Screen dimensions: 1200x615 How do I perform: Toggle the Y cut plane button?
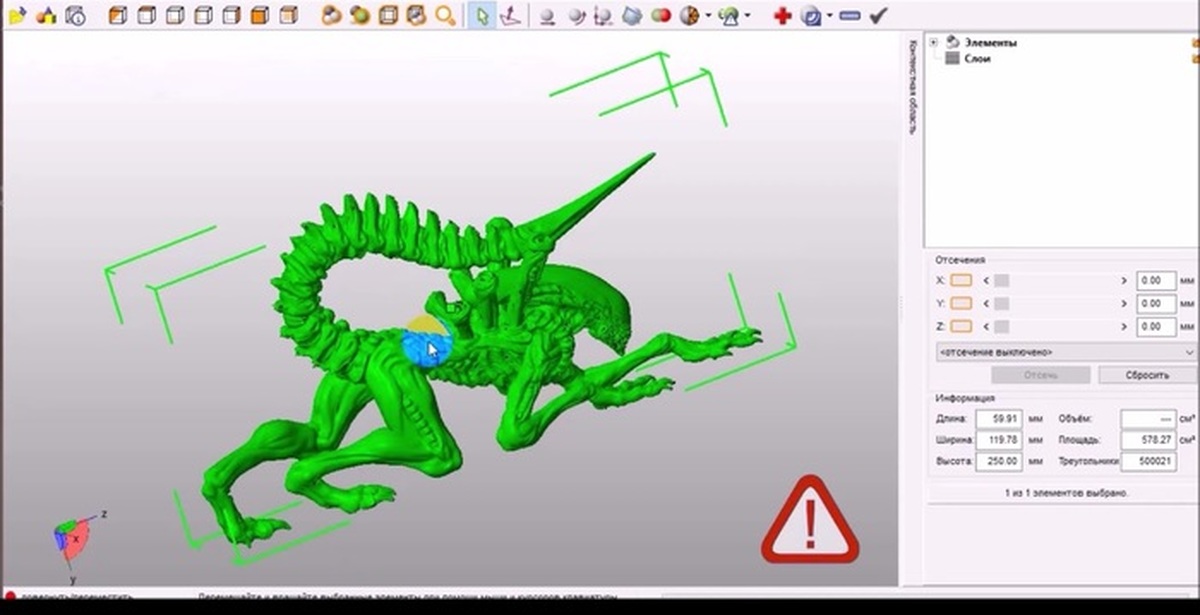pyautogui.click(x=962, y=303)
